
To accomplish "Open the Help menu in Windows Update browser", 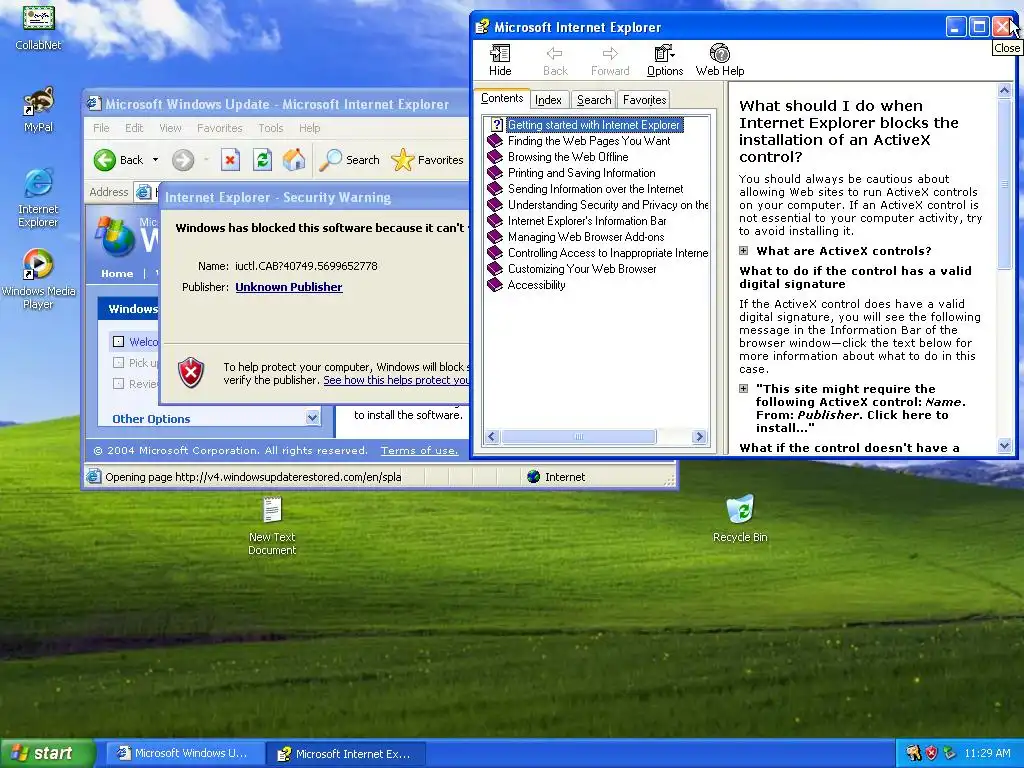I will coord(310,128).
